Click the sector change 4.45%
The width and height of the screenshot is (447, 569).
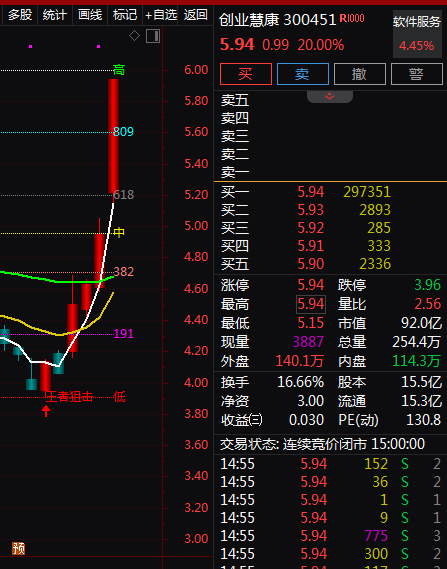417,46
